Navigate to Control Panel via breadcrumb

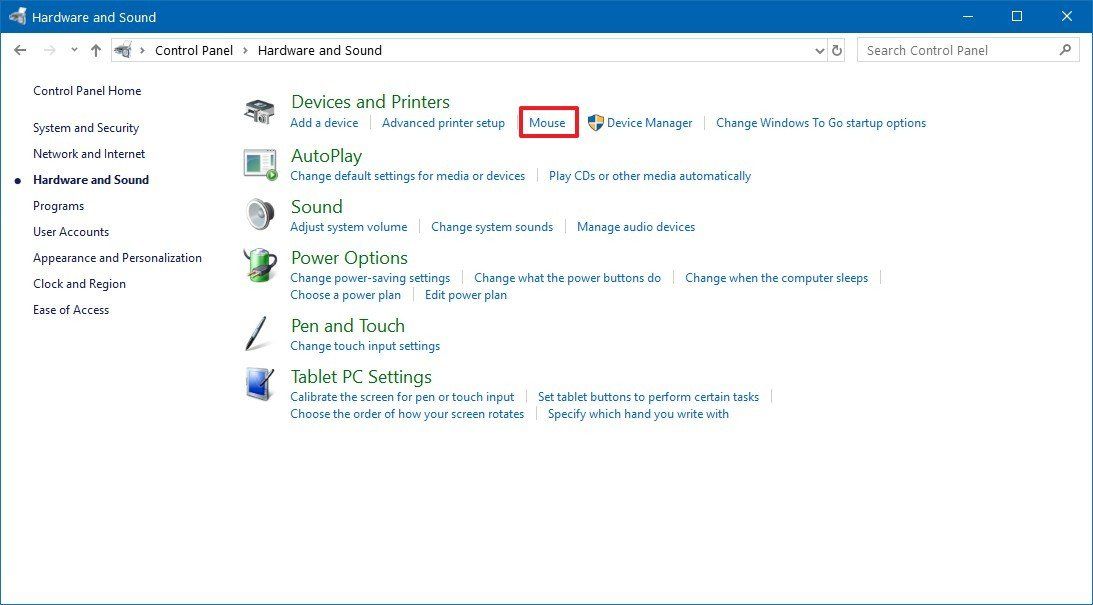click(x=194, y=50)
